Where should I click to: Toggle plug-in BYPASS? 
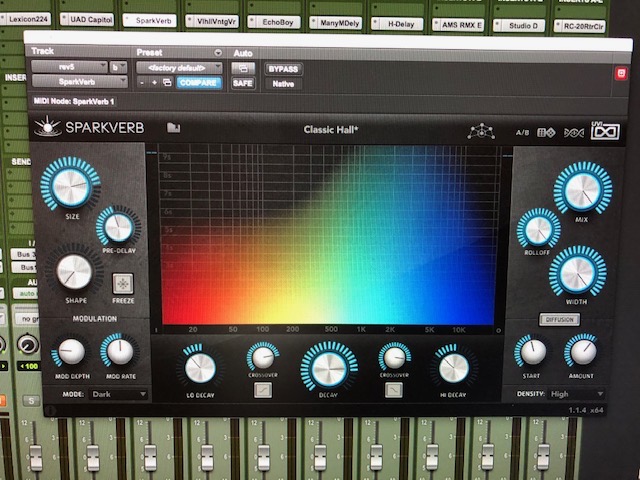pos(283,69)
